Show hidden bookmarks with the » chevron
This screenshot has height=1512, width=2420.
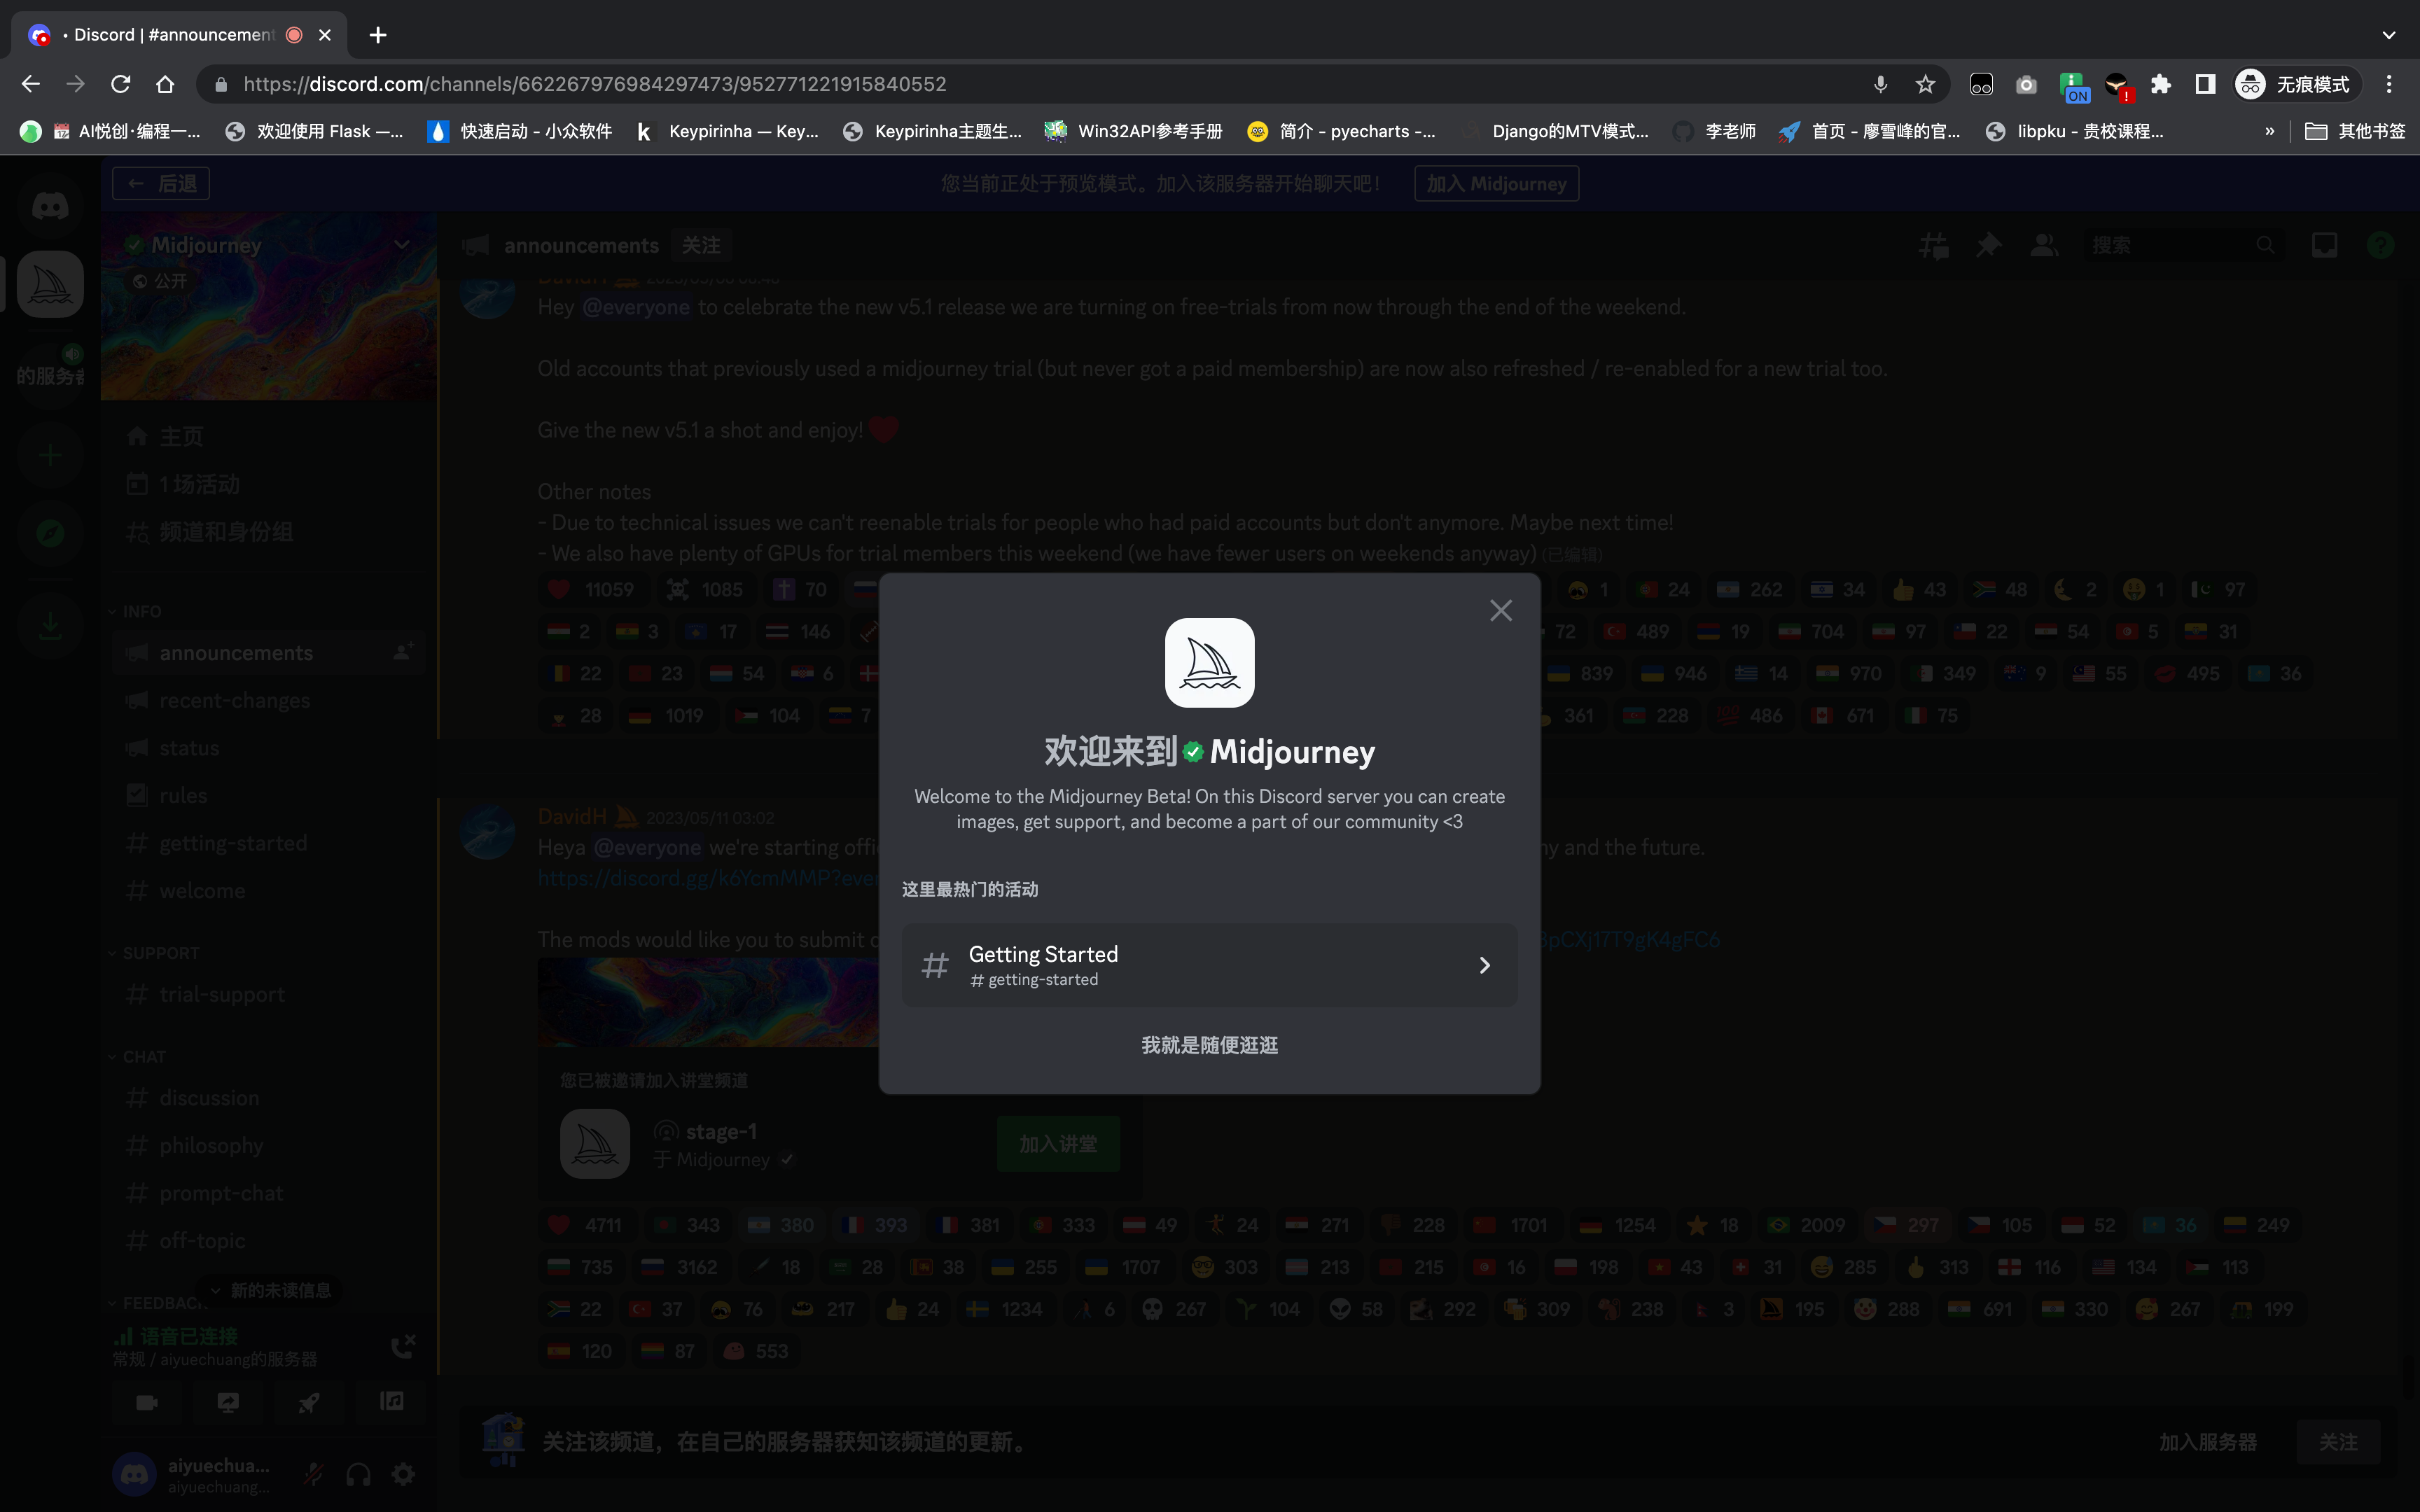tap(2270, 131)
